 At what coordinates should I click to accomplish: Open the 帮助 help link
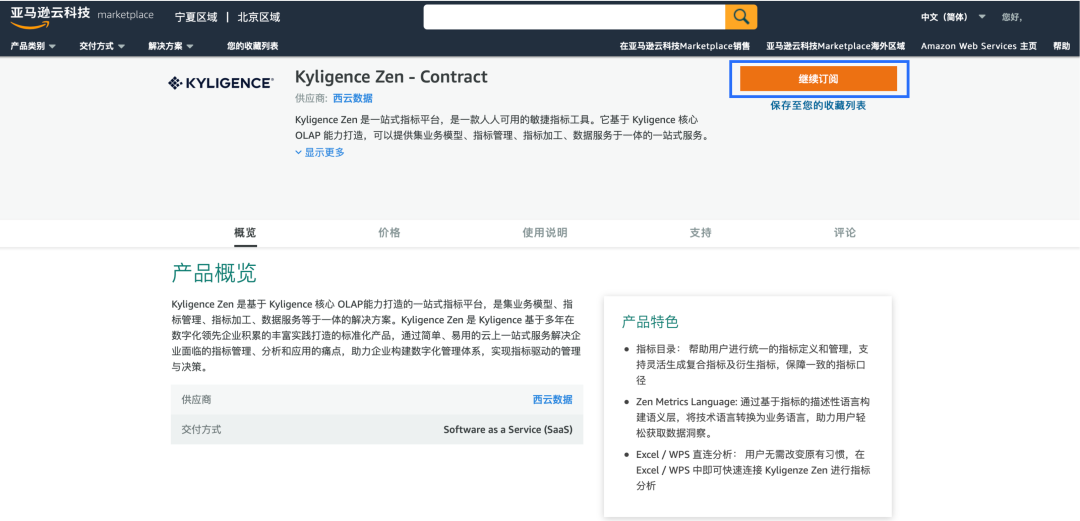(x=1061, y=46)
